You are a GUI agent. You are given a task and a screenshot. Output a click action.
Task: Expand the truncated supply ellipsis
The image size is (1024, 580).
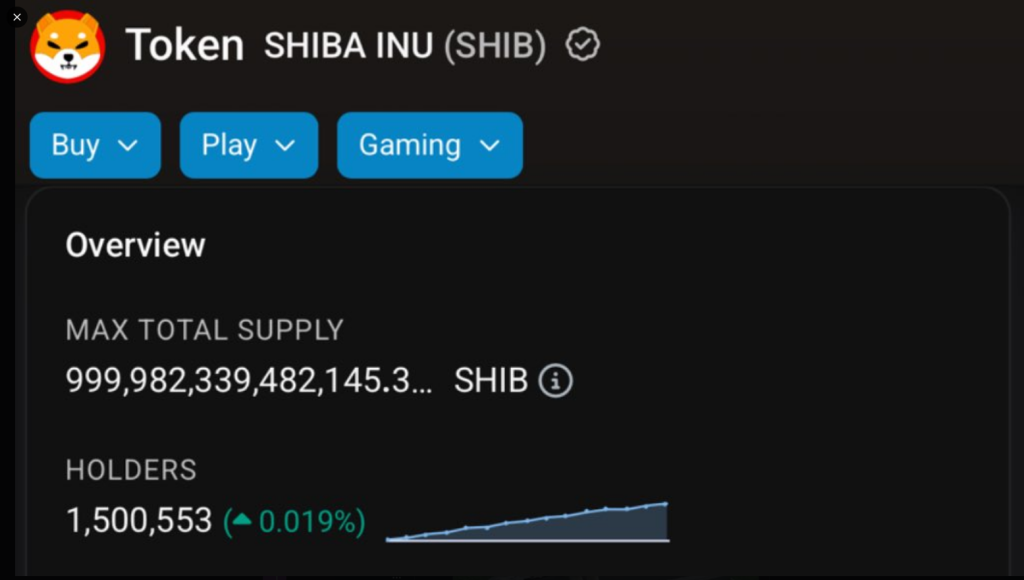click(x=423, y=383)
